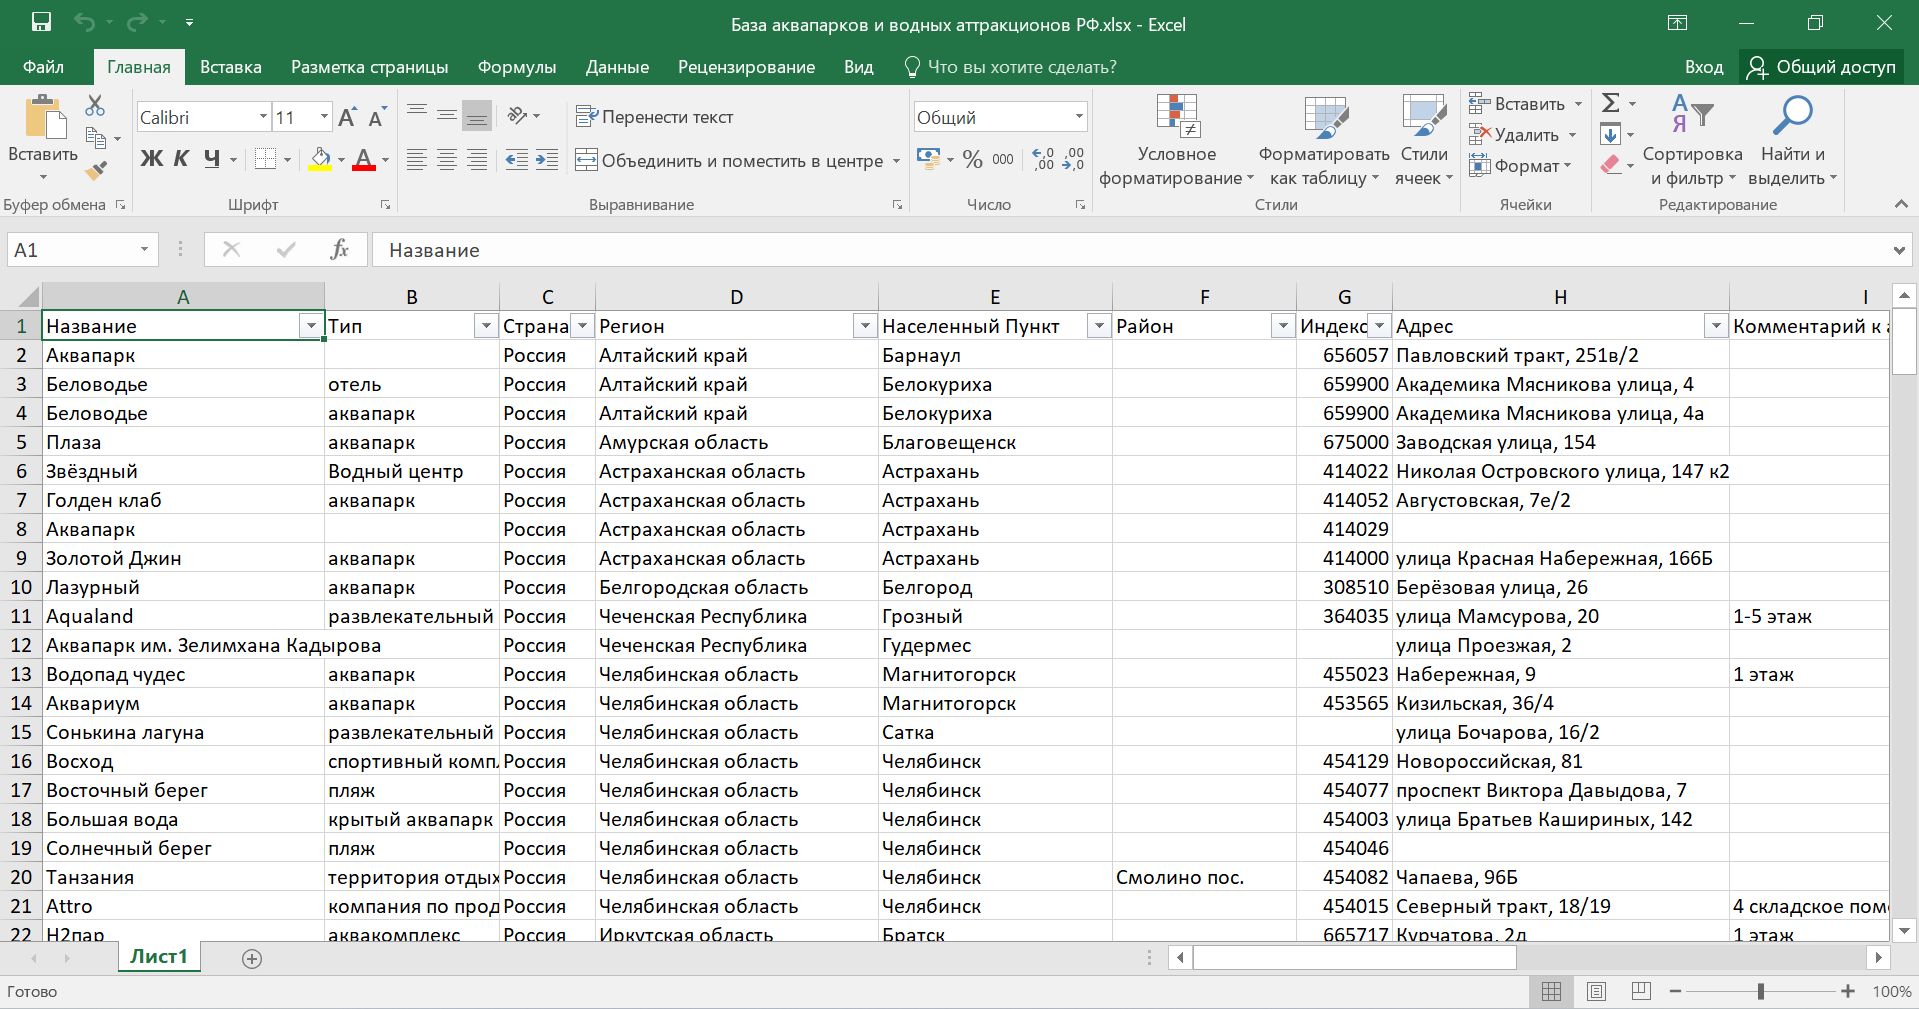
Task: Open the number format Общий dropdown
Action: click(1079, 117)
